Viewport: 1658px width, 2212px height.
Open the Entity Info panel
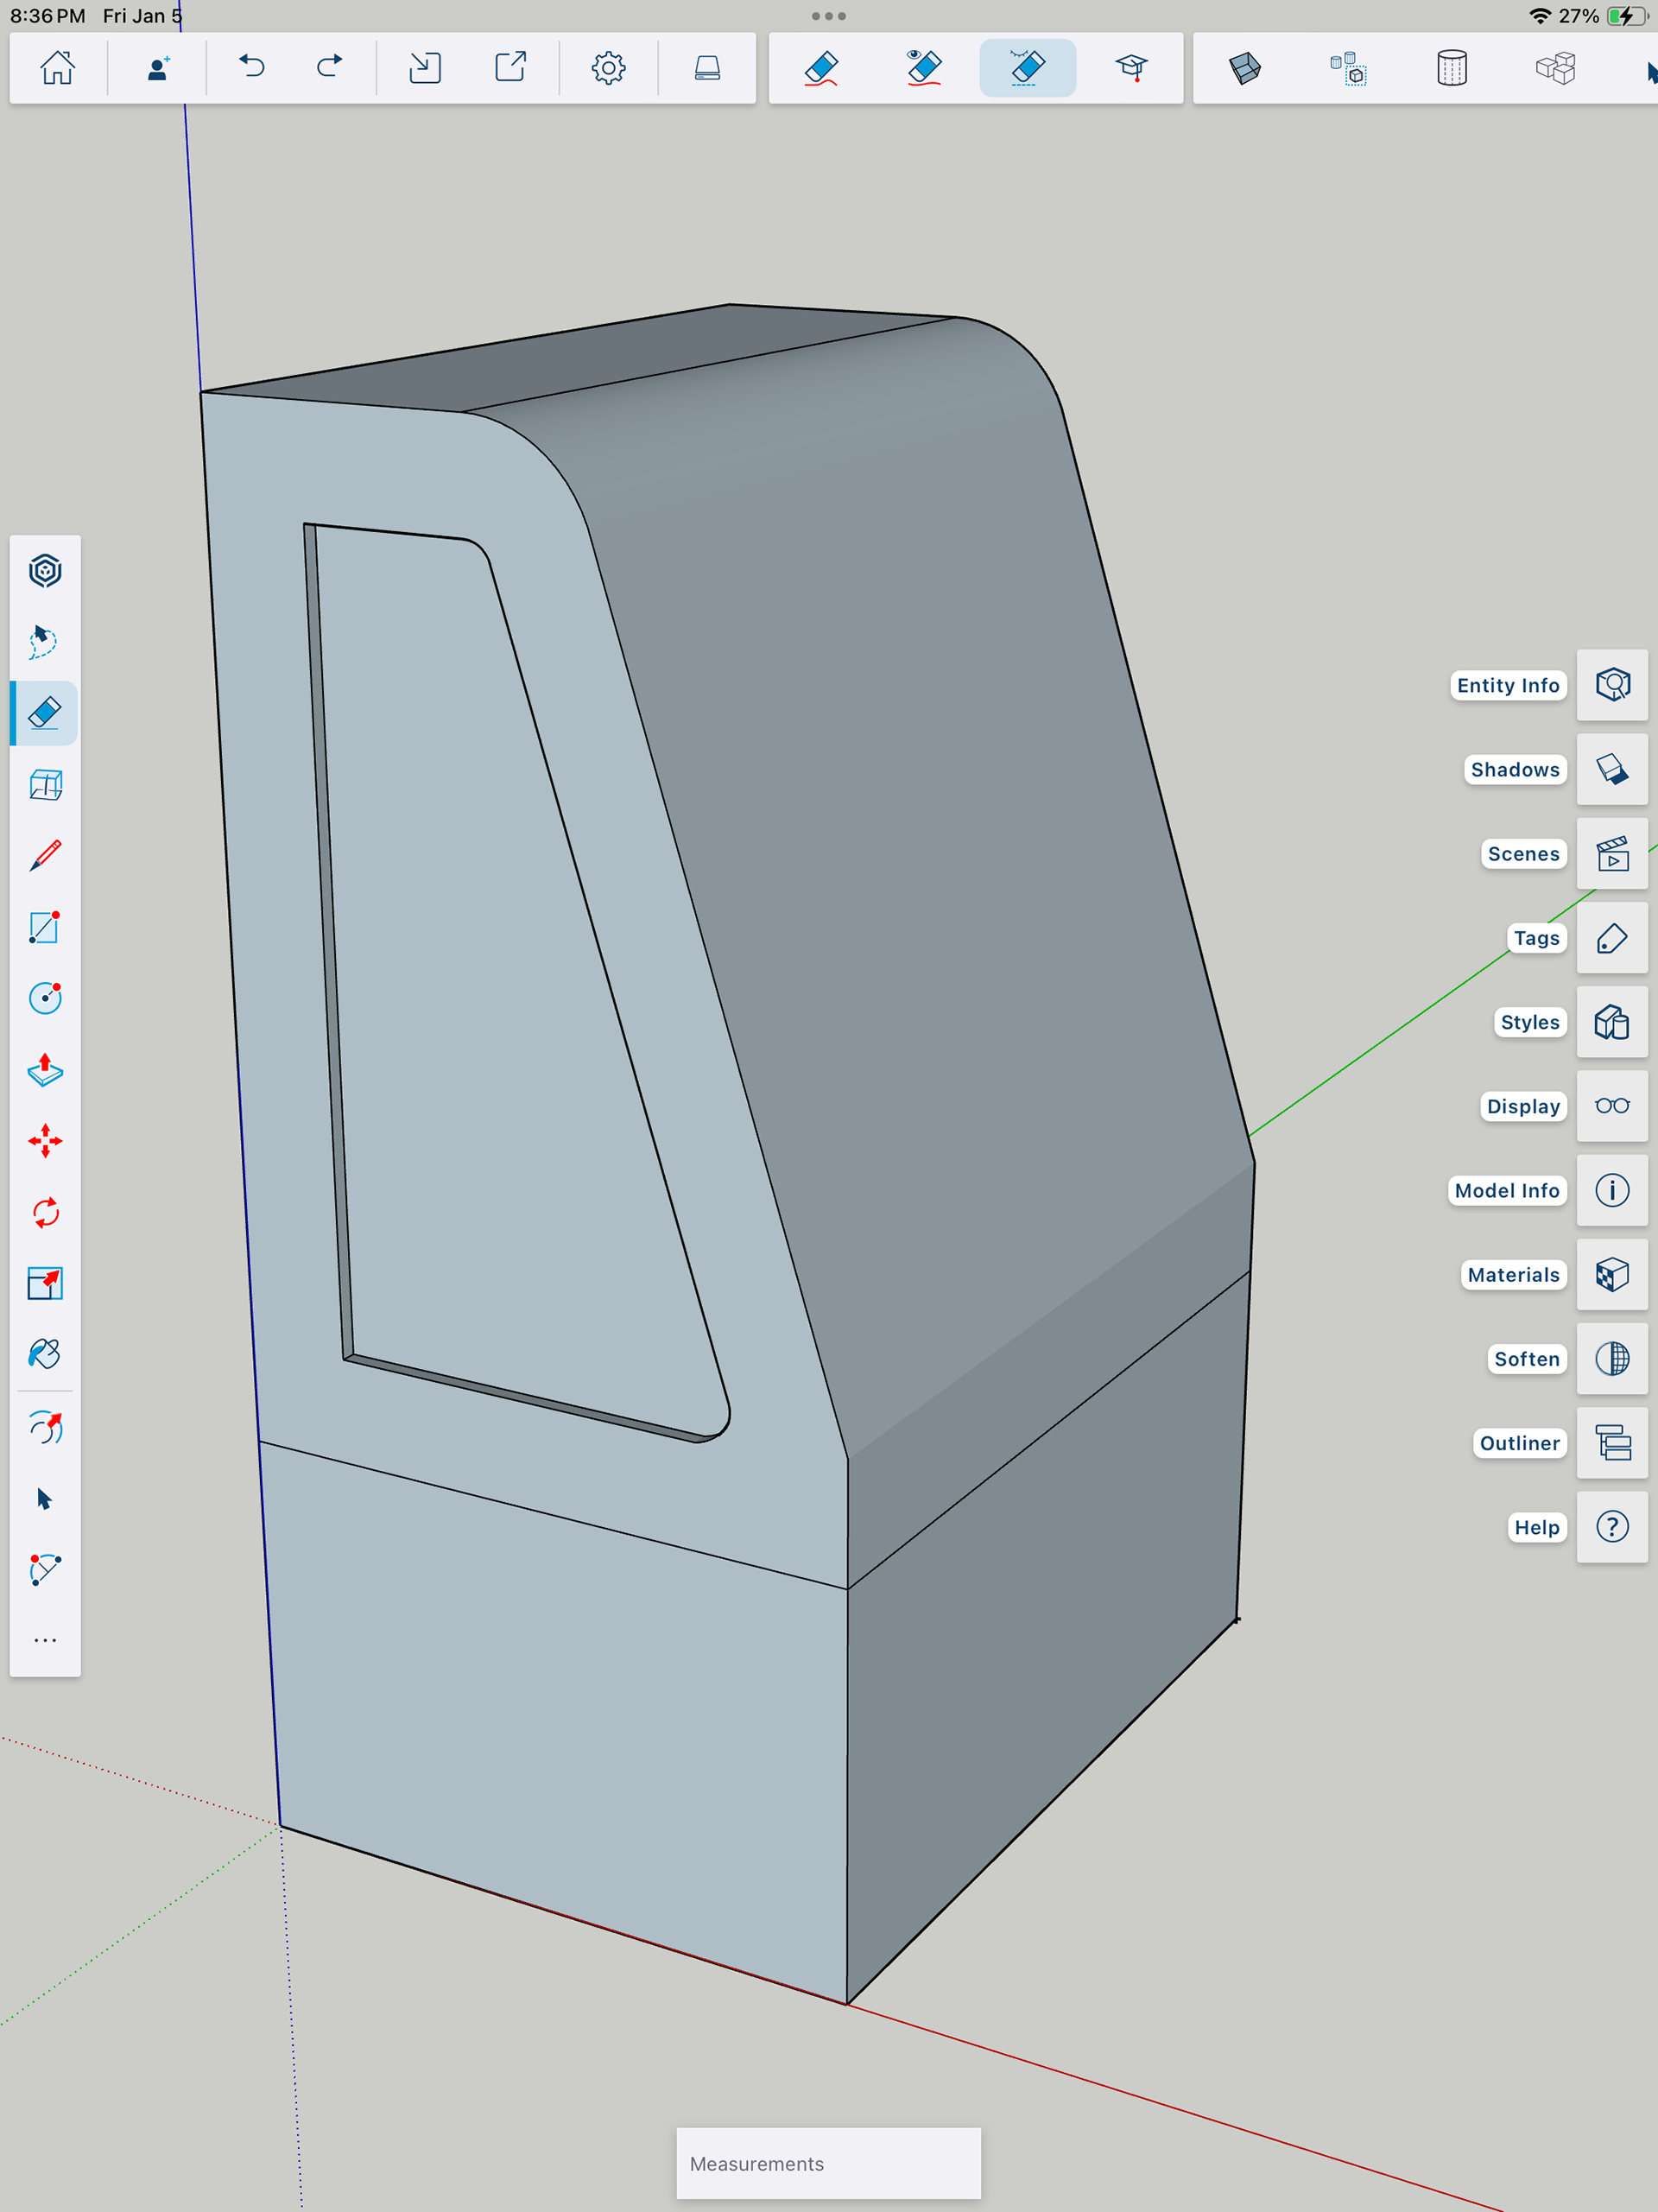pyautogui.click(x=1611, y=686)
